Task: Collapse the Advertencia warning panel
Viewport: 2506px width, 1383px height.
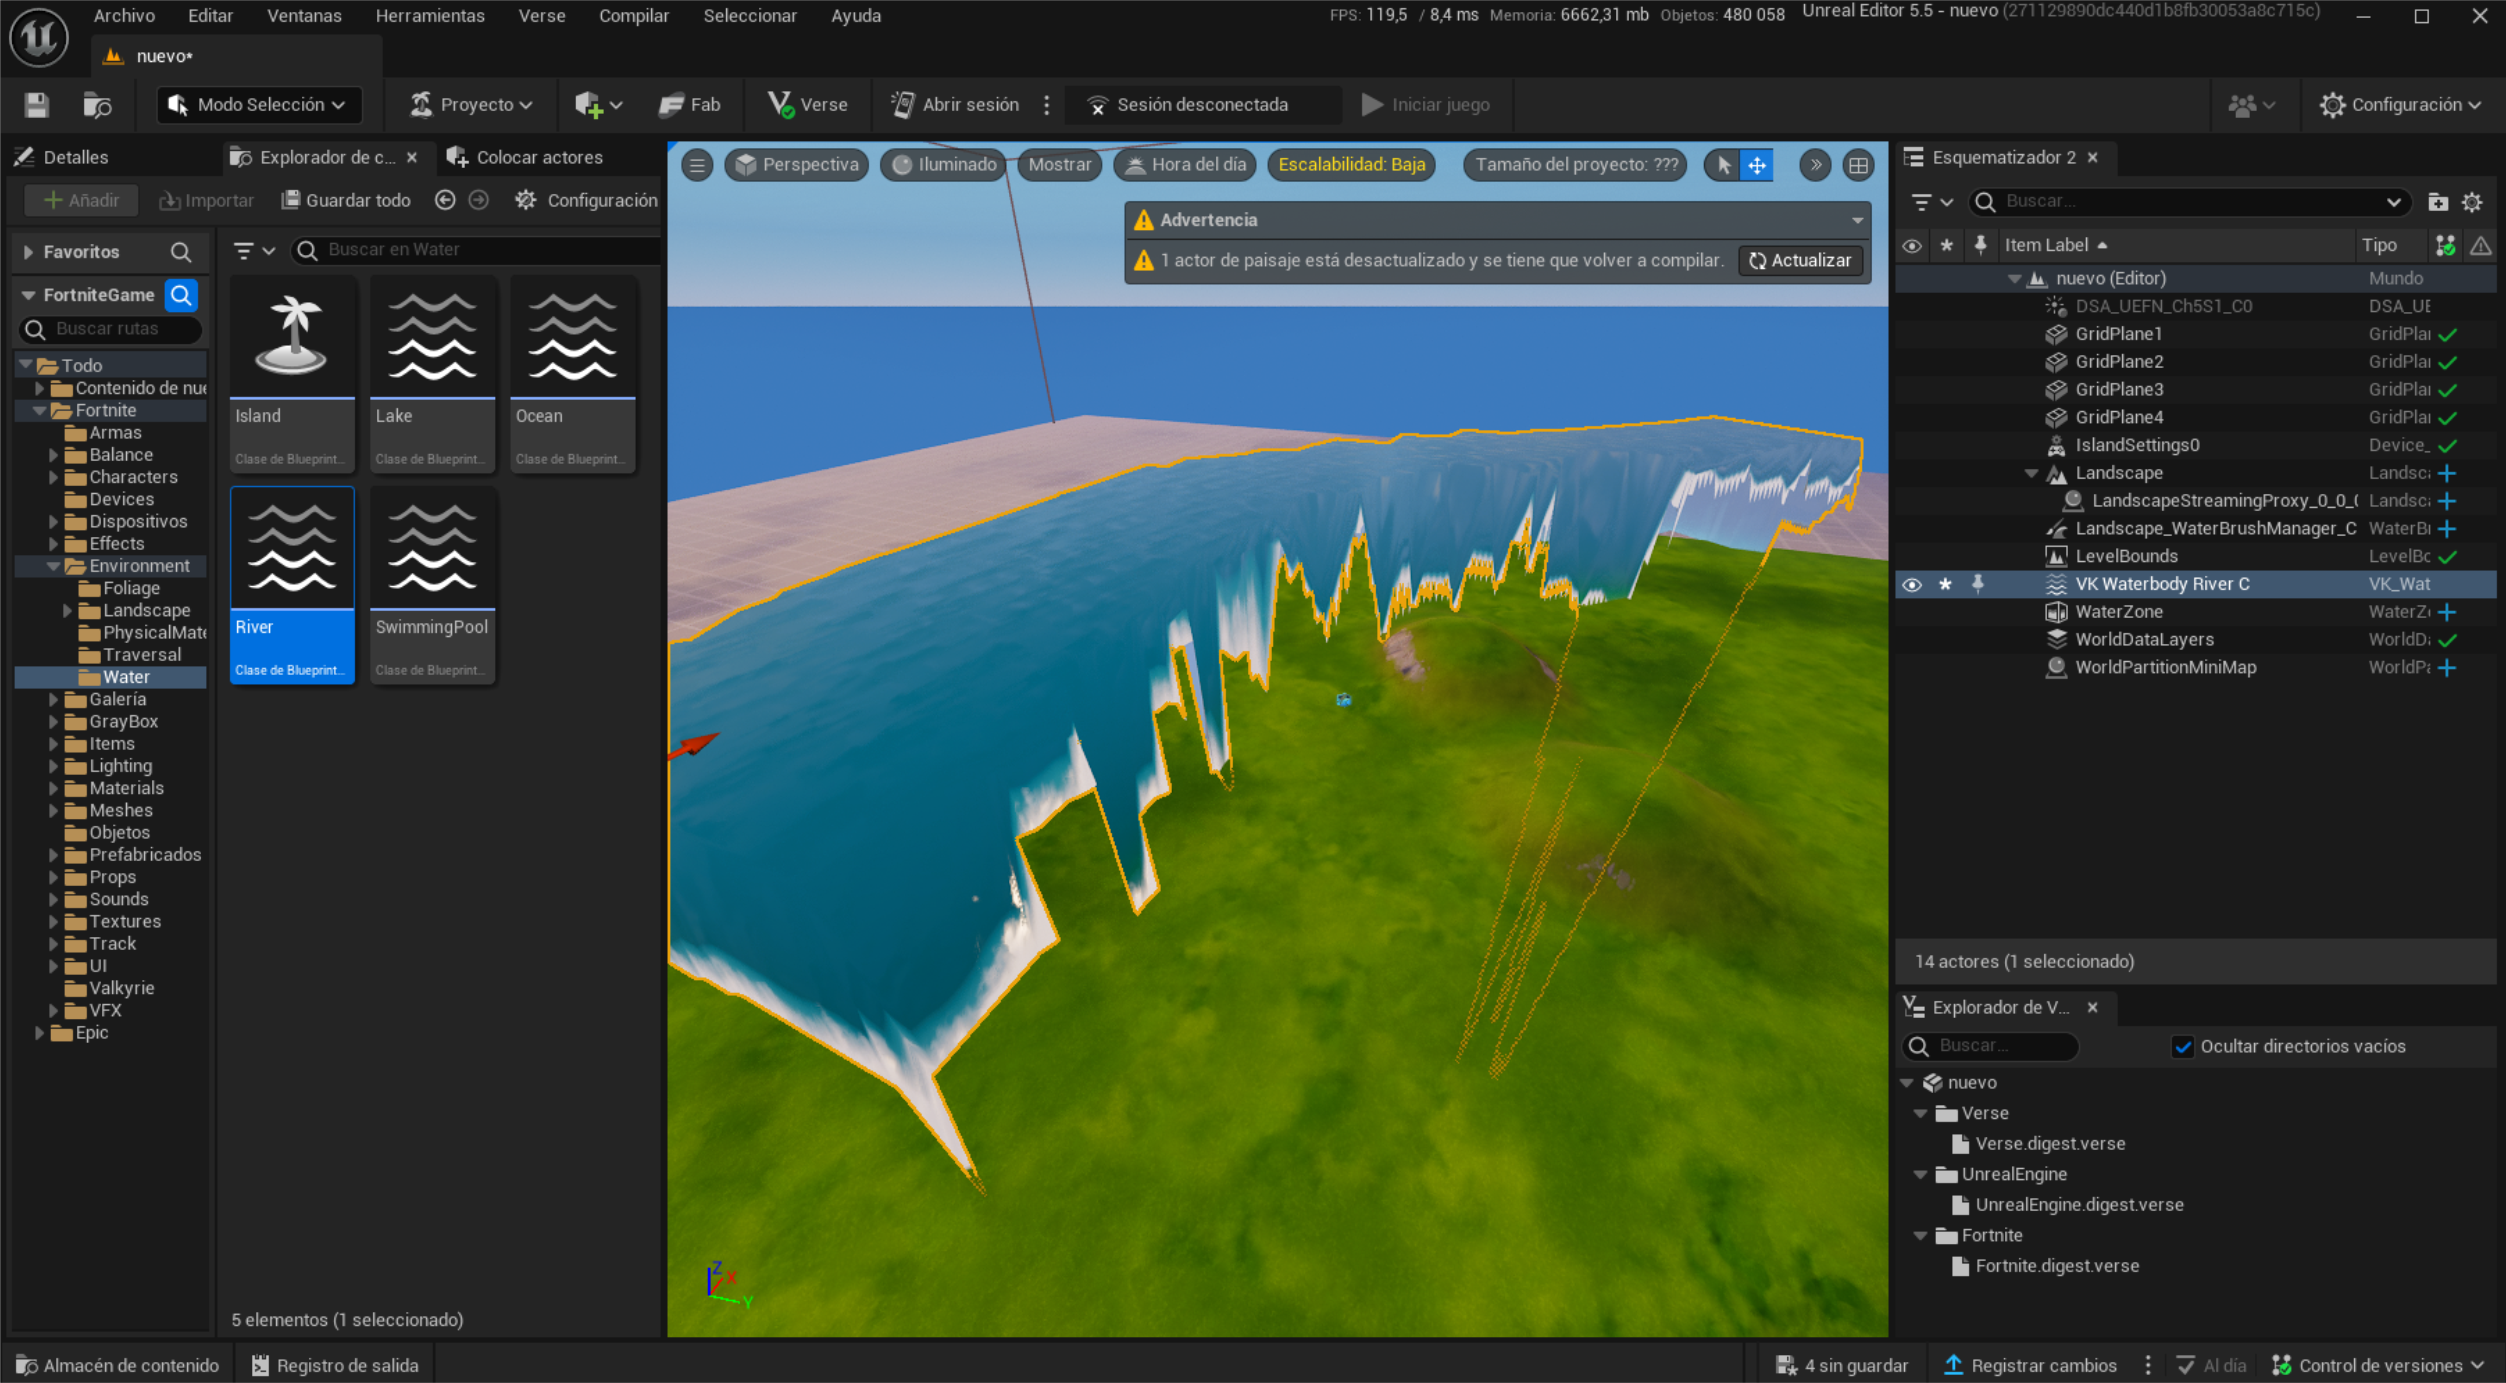Action: [1857, 220]
